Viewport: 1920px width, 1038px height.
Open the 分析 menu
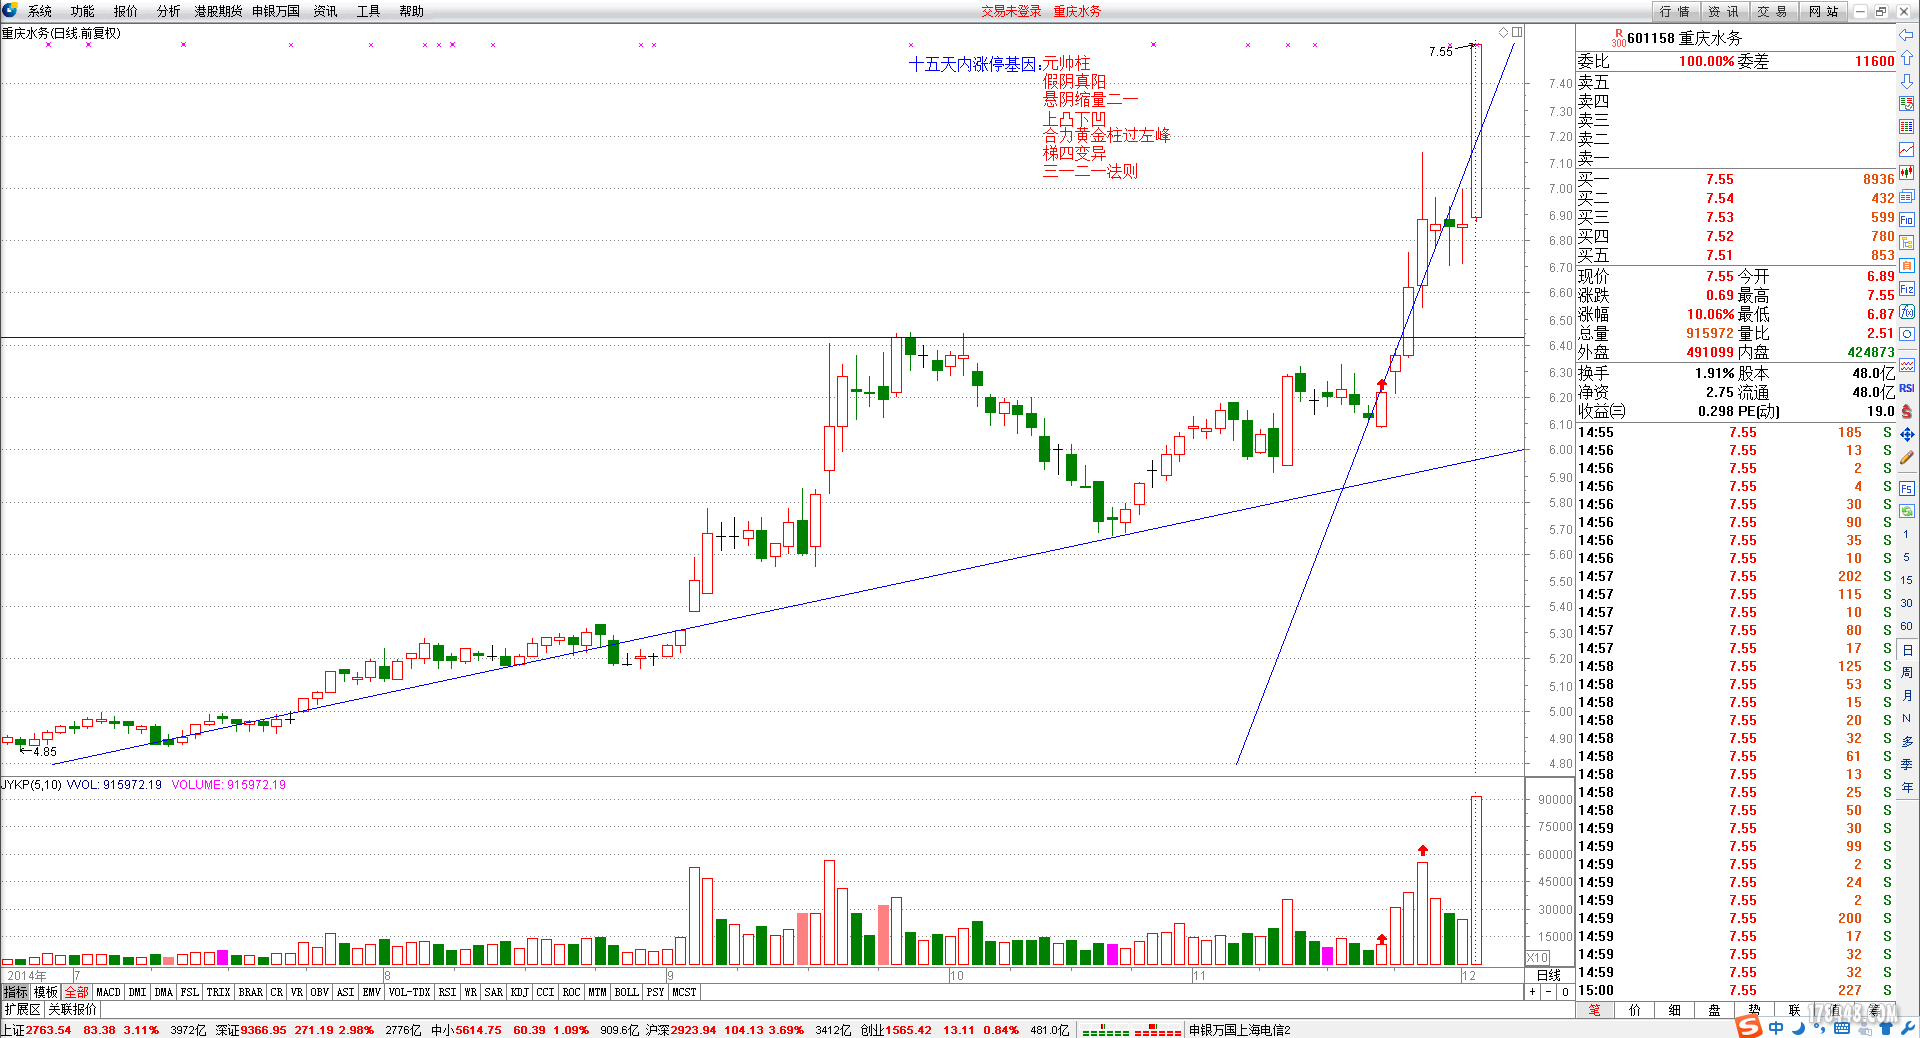(169, 11)
